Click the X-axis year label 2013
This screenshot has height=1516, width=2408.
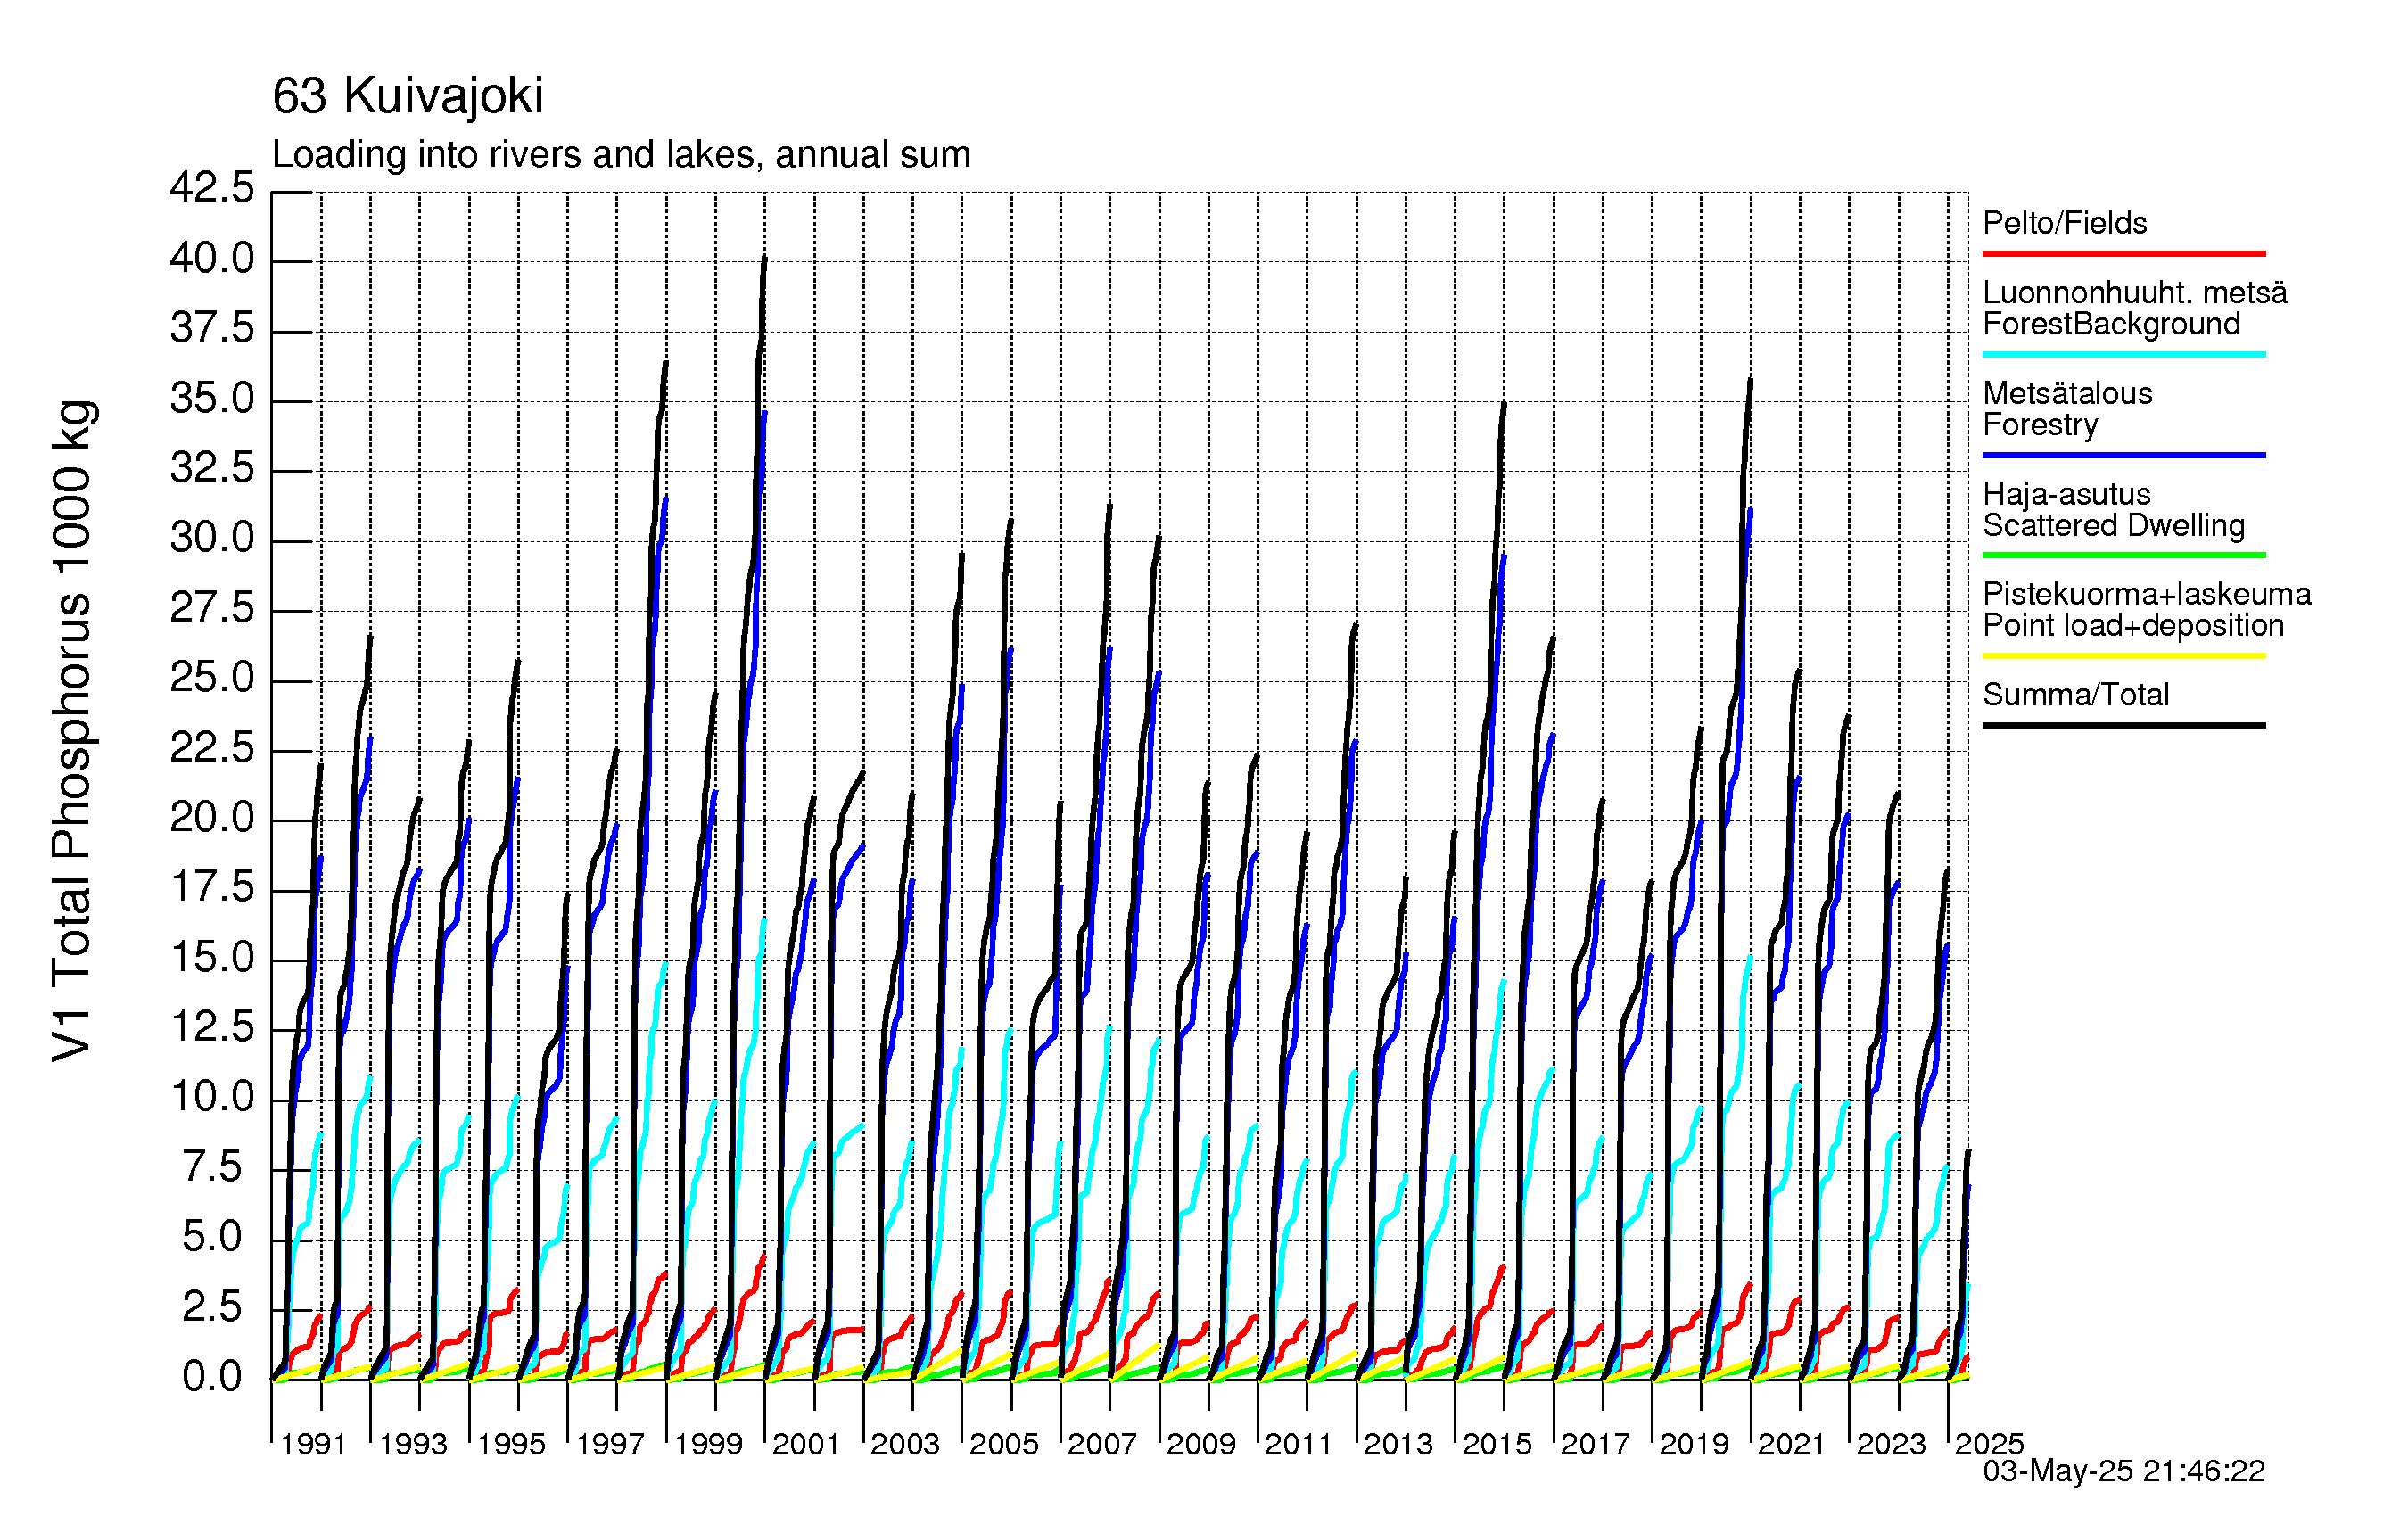point(1398,1444)
